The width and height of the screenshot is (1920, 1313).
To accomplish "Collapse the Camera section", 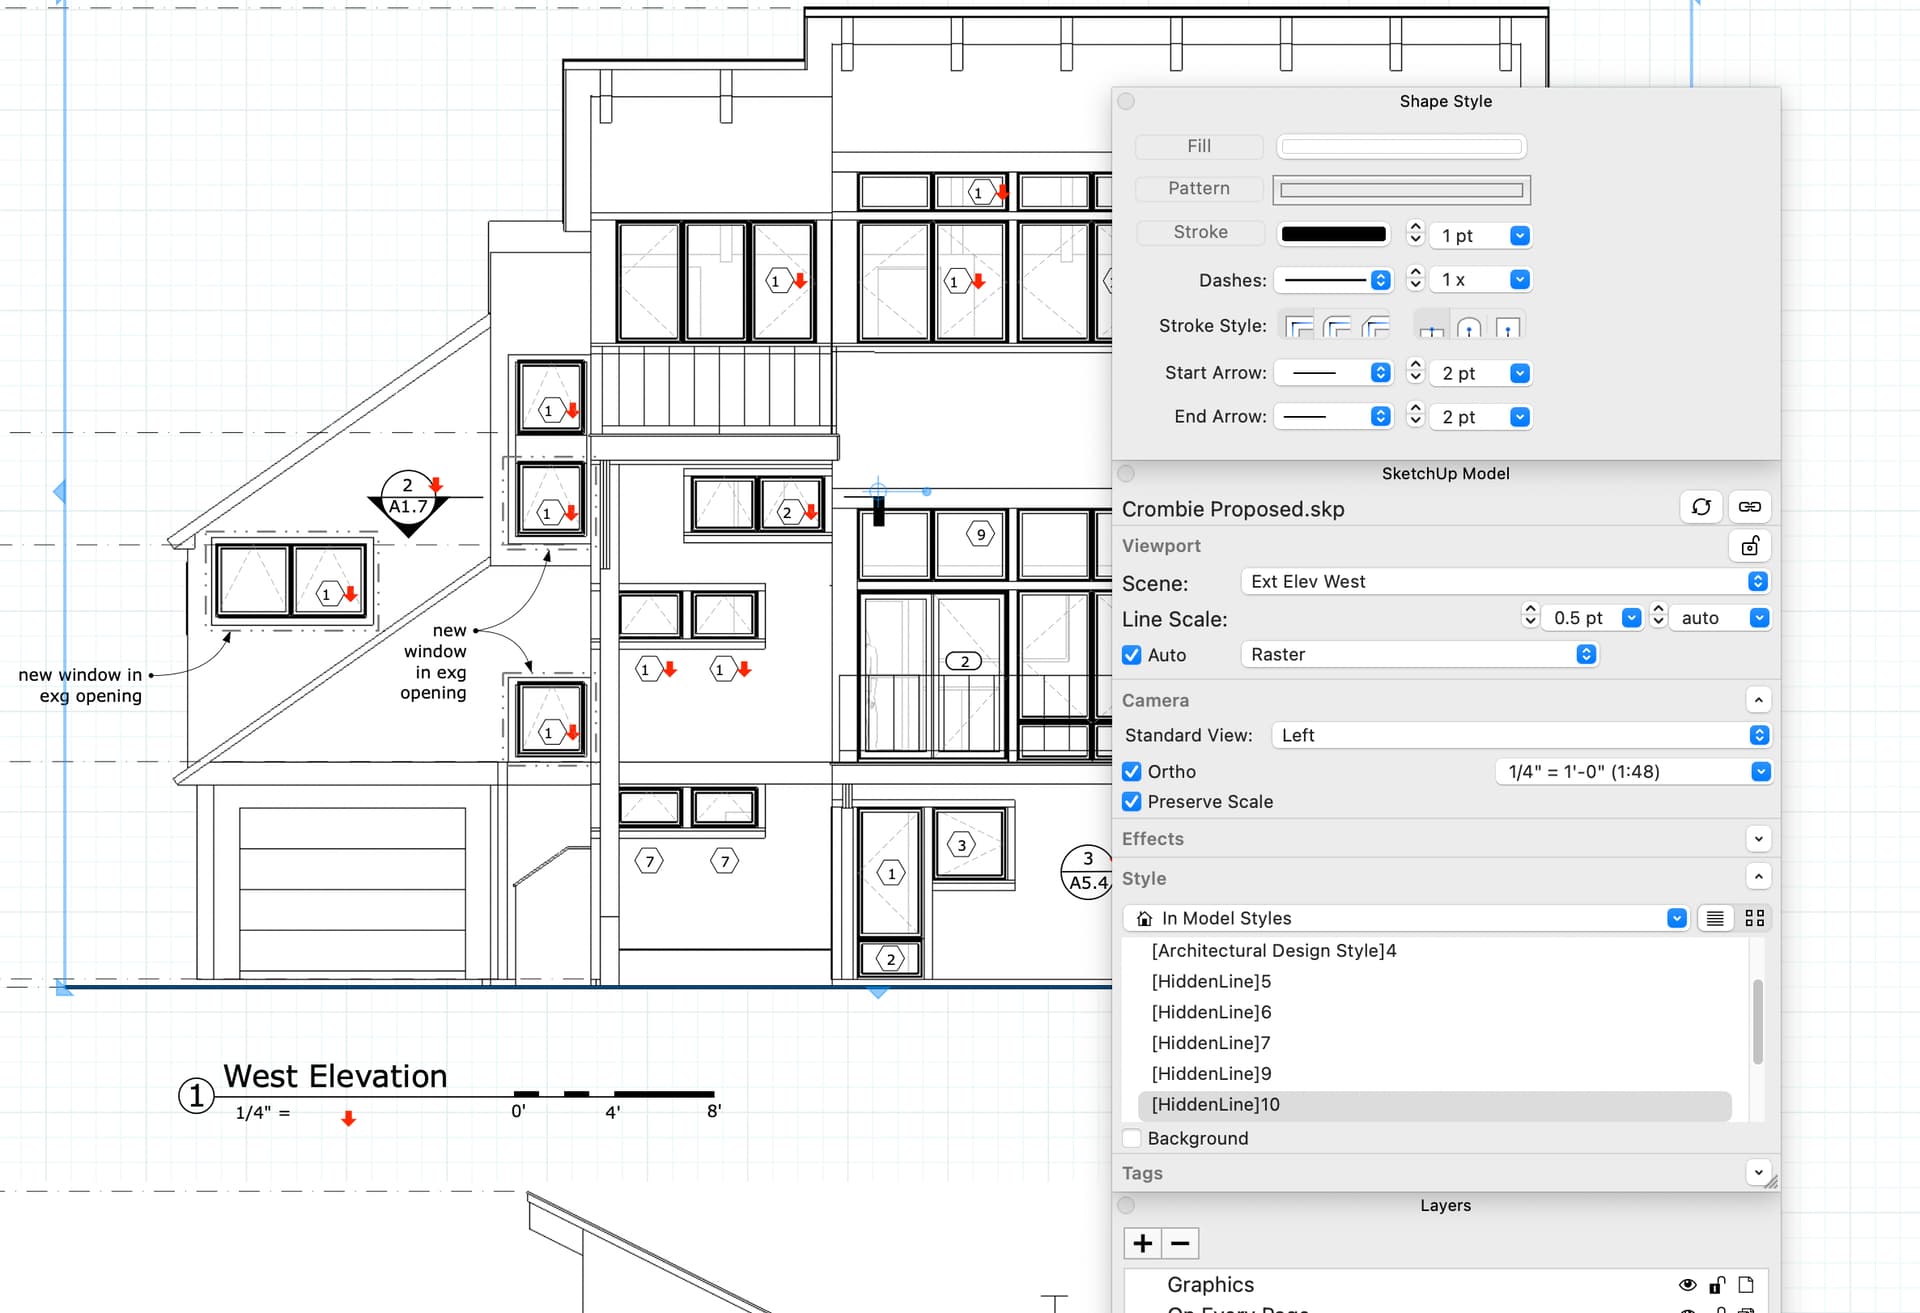I will click(x=1758, y=699).
